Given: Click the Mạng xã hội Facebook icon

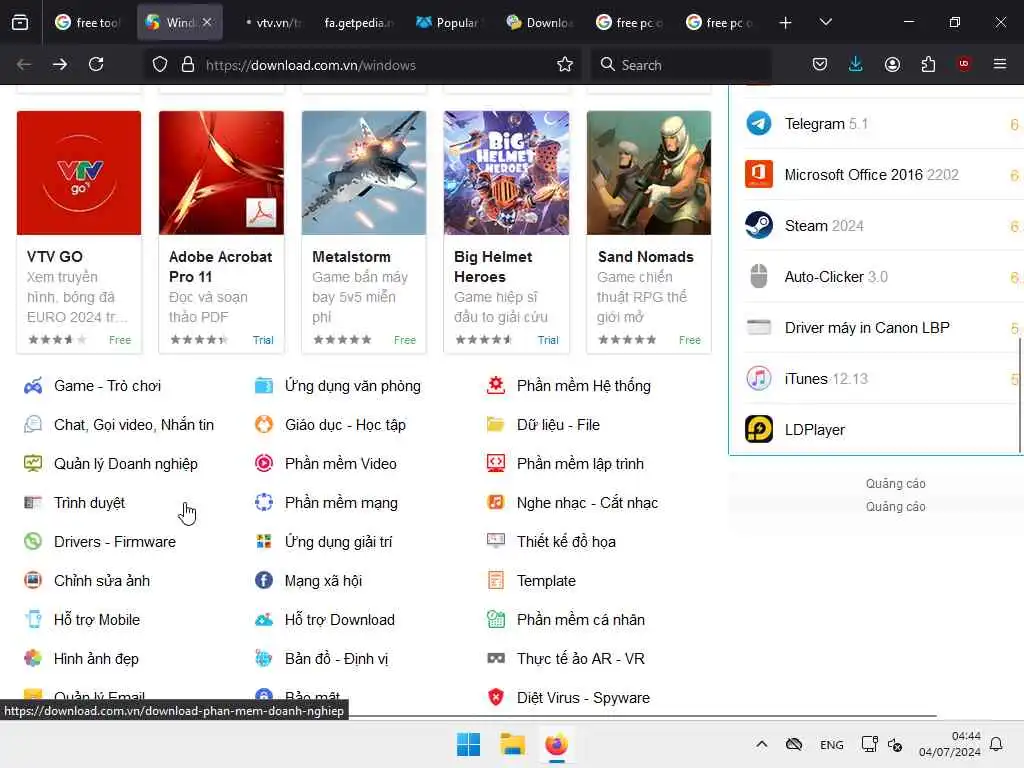Looking at the screenshot, I should [264, 581].
